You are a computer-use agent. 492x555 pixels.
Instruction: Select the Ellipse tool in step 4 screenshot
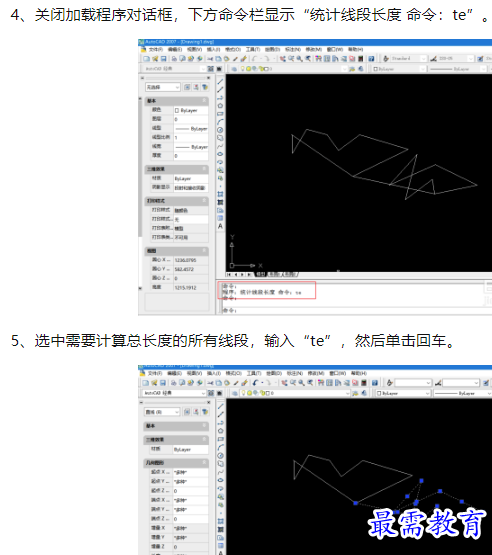220,154
